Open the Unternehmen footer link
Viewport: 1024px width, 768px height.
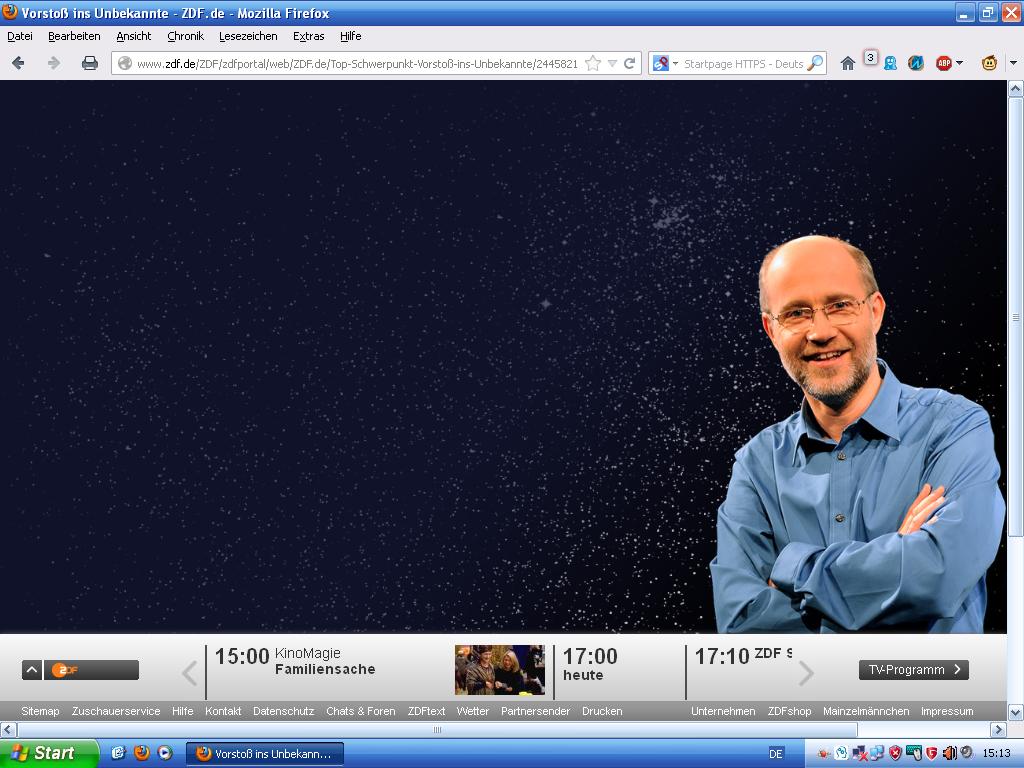(x=723, y=711)
